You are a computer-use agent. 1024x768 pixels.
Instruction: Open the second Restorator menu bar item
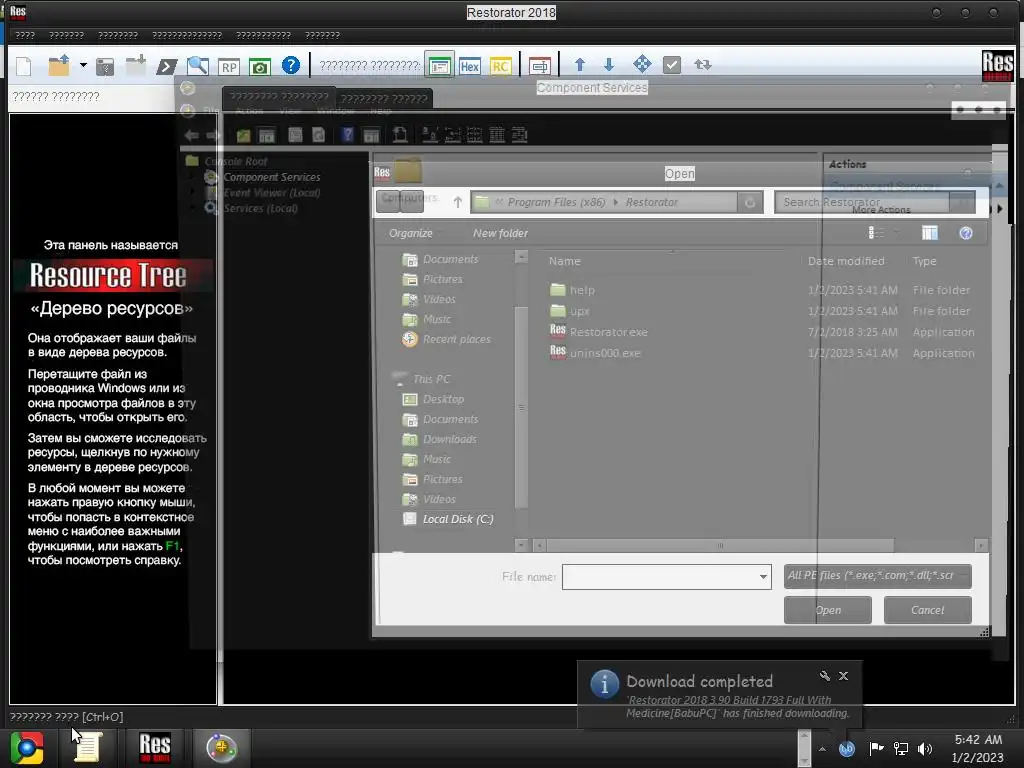[67, 35]
